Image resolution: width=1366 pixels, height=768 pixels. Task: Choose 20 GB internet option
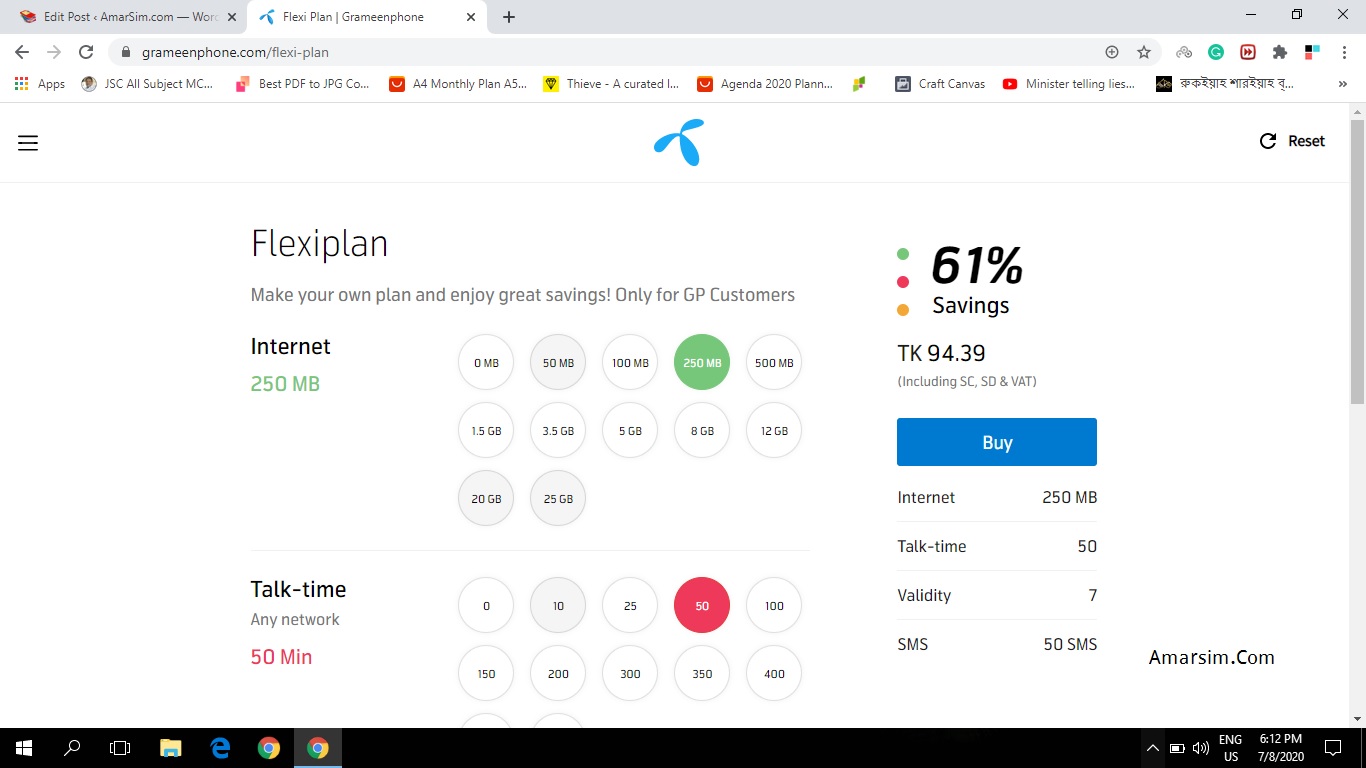[x=486, y=498]
